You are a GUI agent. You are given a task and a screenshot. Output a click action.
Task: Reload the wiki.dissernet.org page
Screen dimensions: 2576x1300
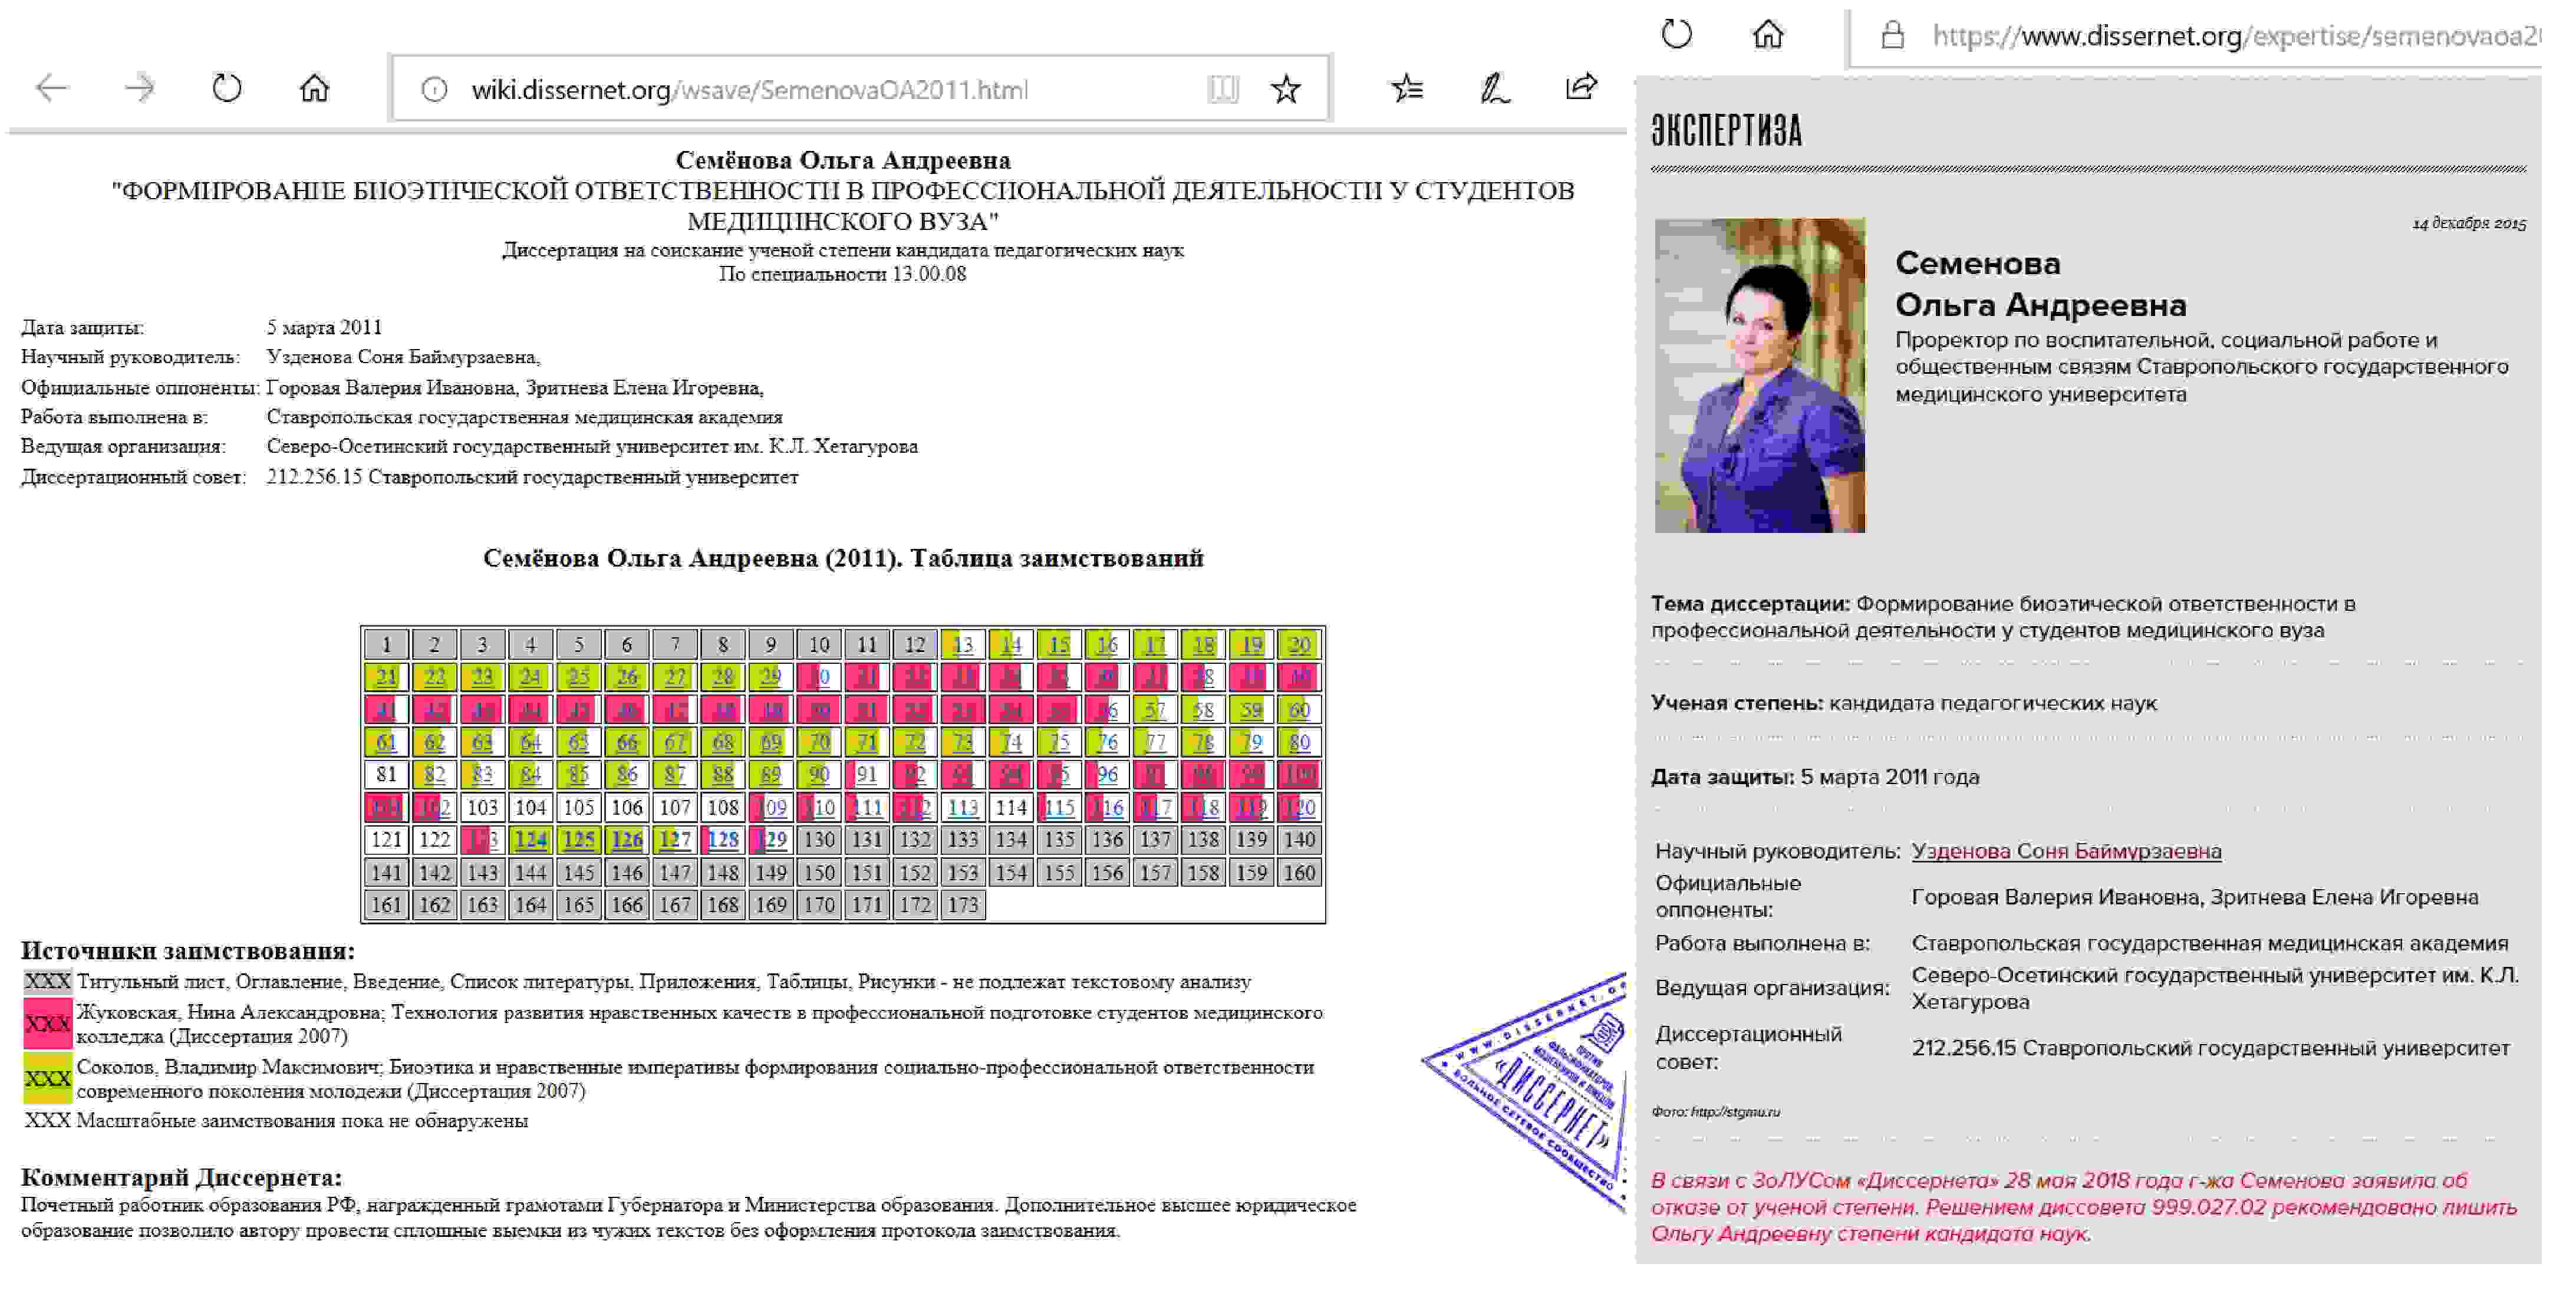(x=227, y=89)
